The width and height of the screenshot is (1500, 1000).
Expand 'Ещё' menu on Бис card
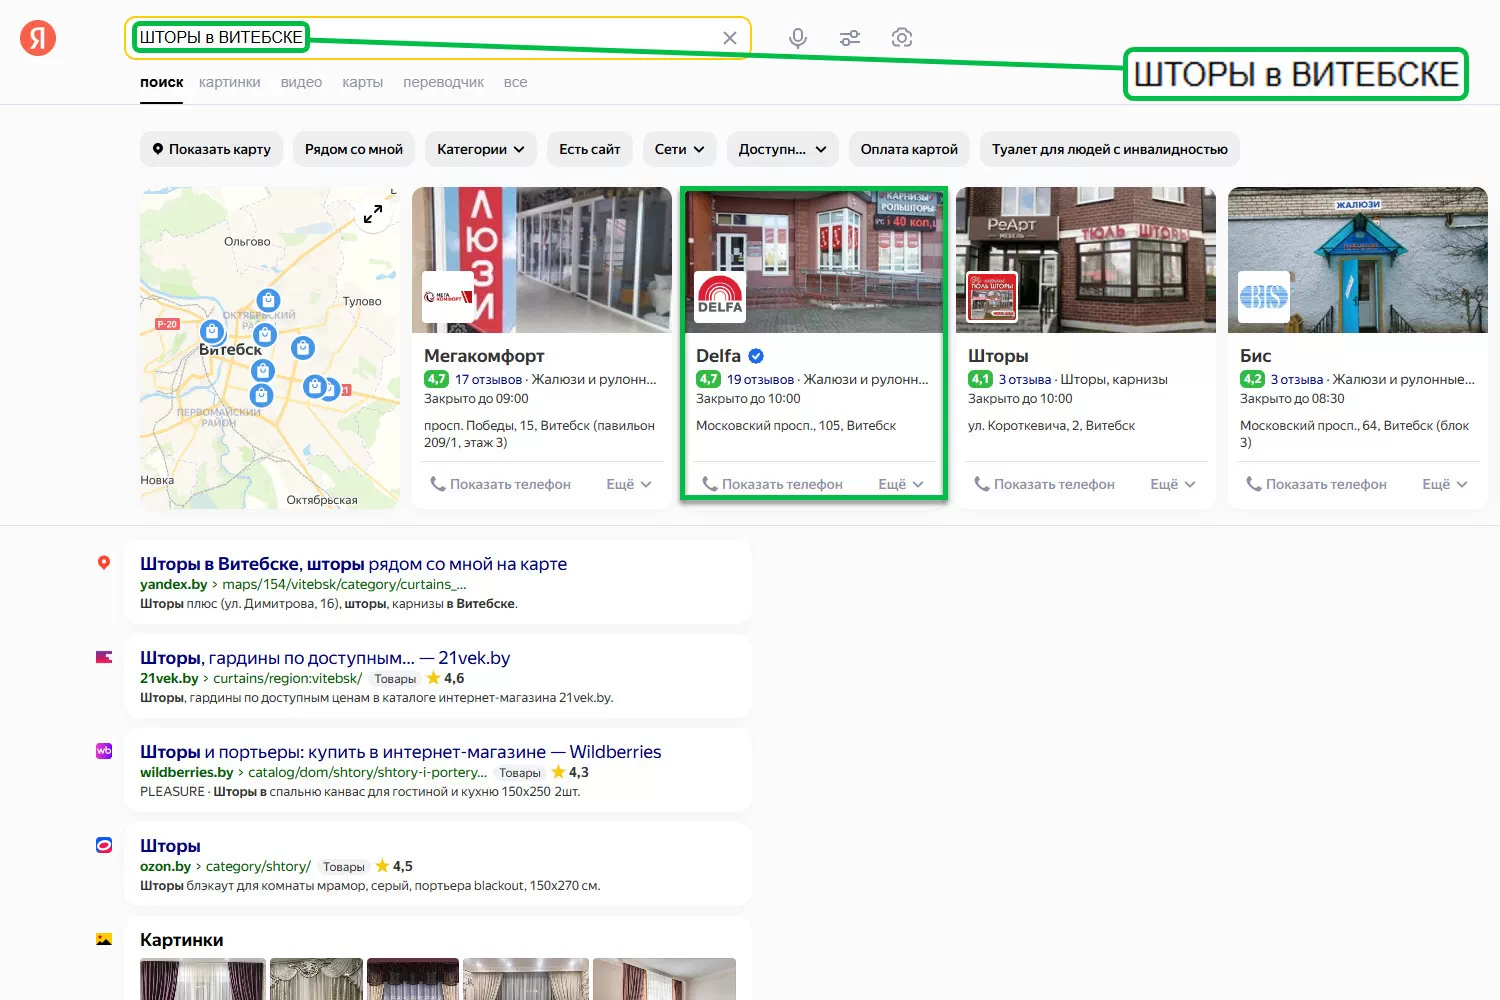click(x=1444, y=484)
